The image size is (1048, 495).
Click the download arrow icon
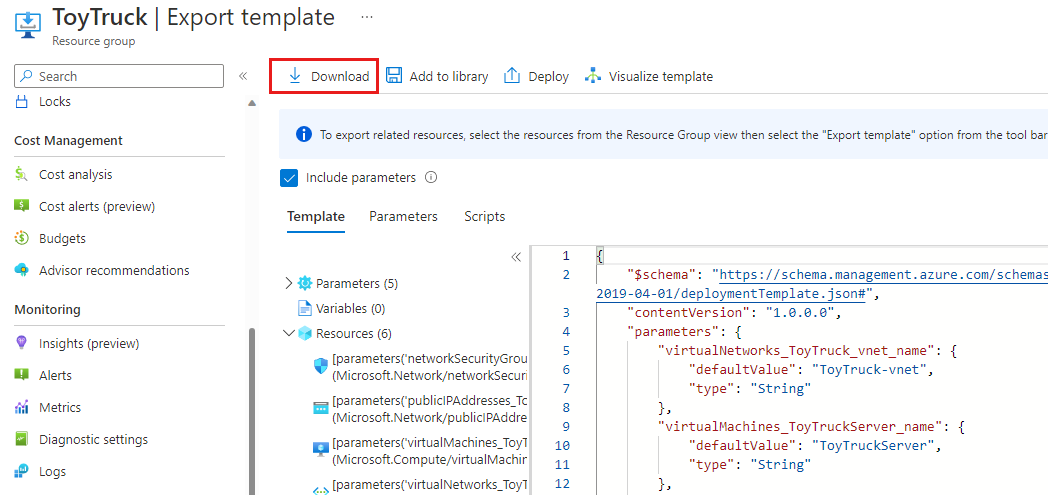295,76
